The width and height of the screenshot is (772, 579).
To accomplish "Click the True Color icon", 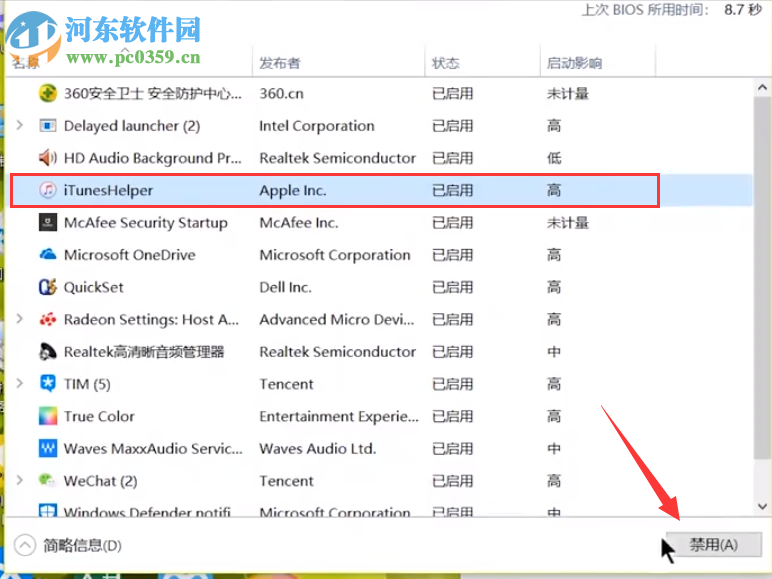I will tap(48, 416).
